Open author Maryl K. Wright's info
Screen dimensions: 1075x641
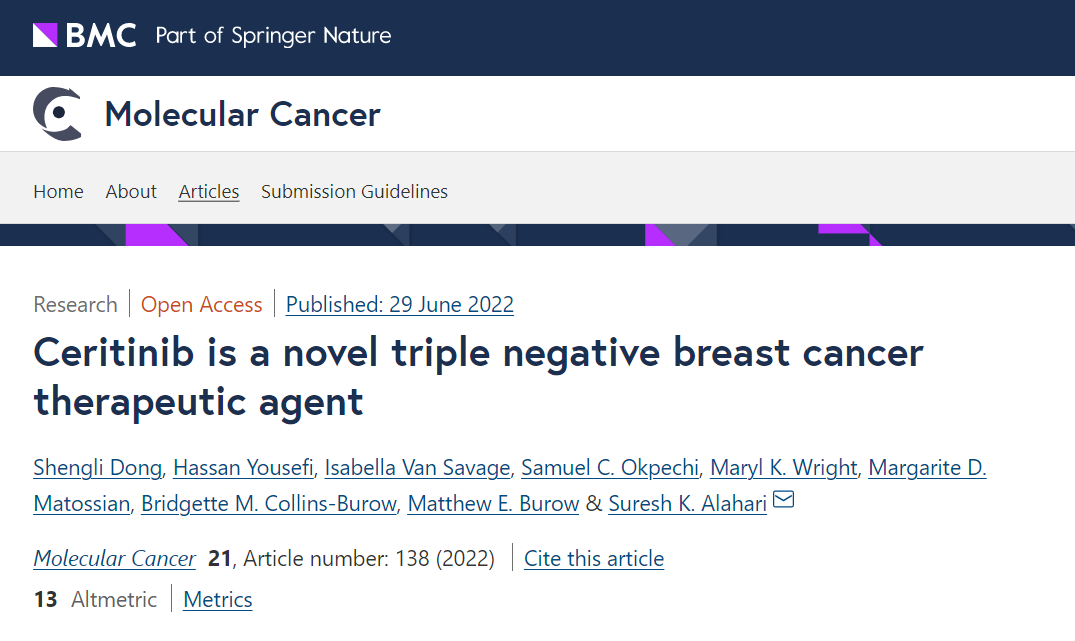point(783,467)
